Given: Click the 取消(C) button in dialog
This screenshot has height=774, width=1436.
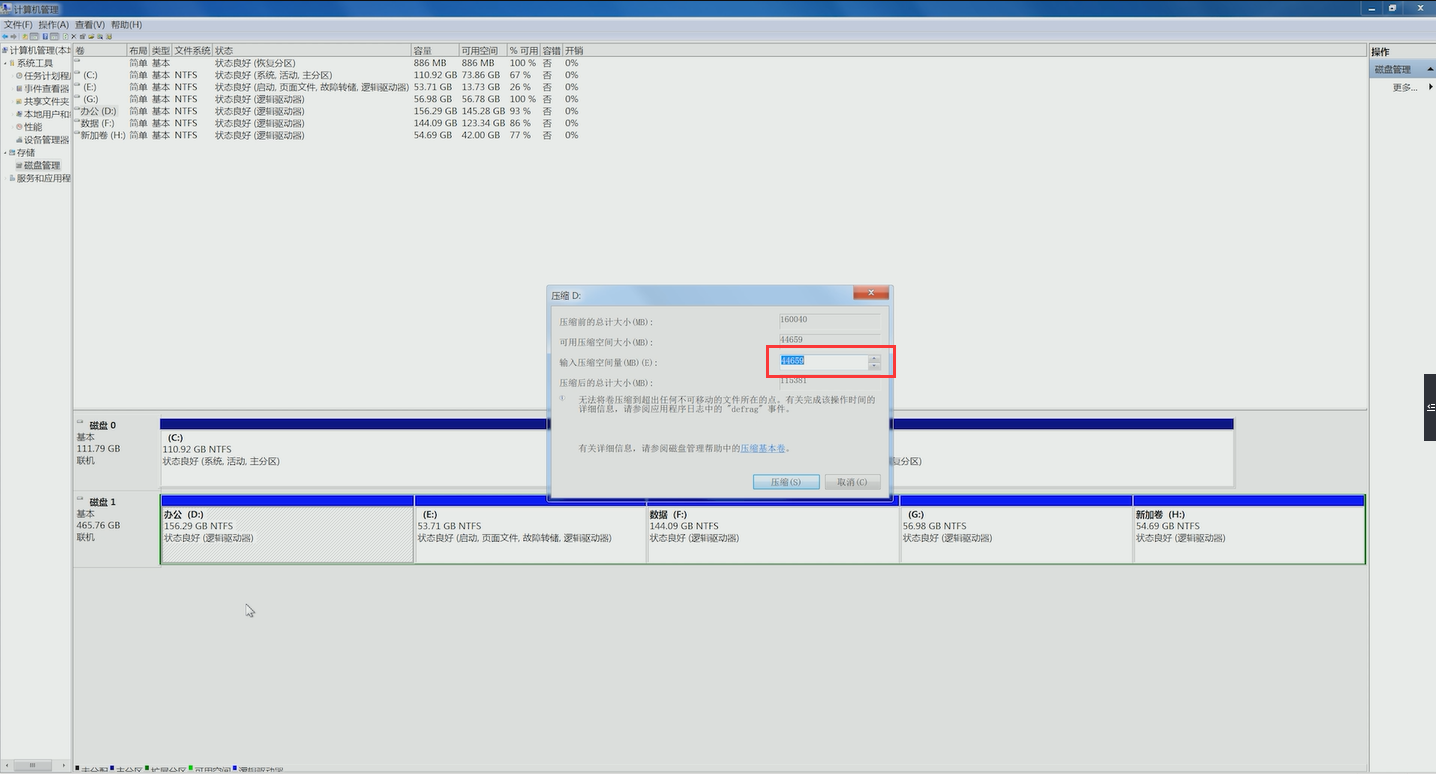Looking at the screenshot, I should click(x=853, y=482).
